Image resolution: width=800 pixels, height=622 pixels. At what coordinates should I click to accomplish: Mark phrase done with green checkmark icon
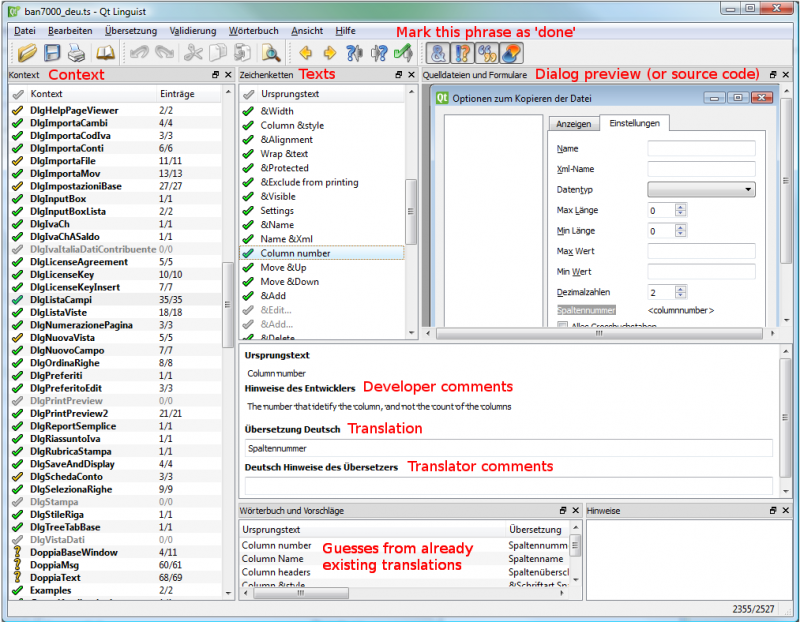tap(404, 53)
